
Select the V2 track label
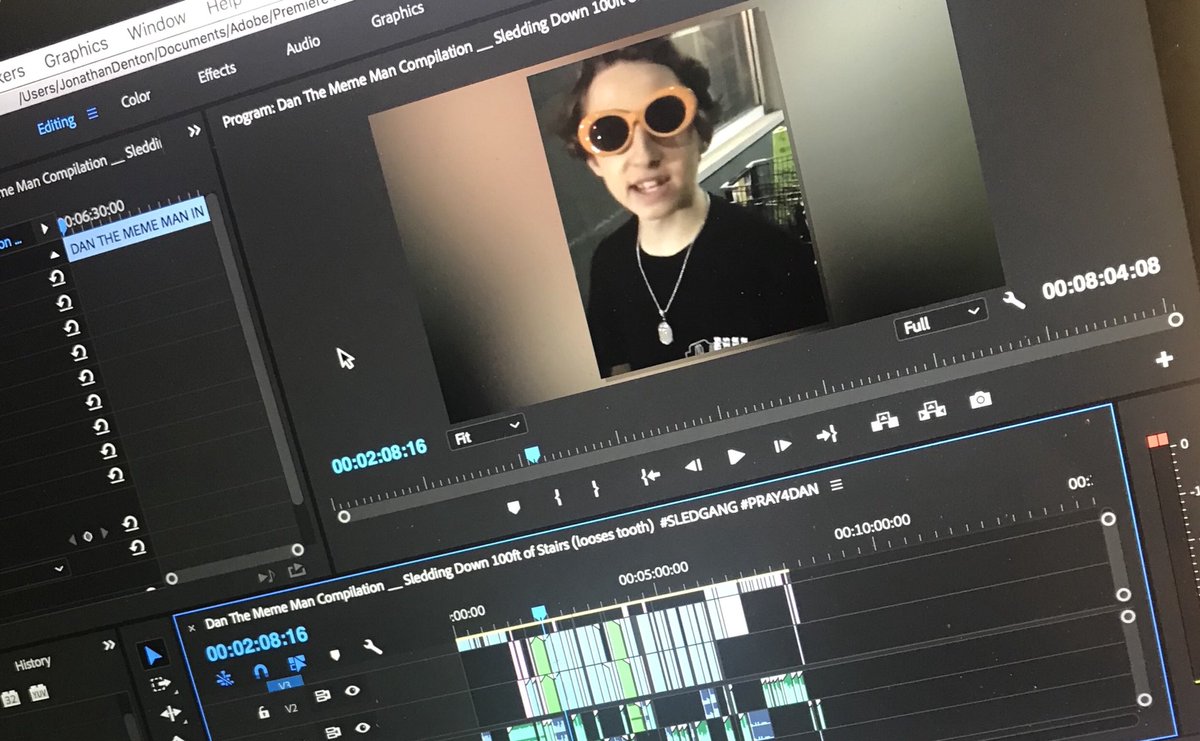[291, 707]
